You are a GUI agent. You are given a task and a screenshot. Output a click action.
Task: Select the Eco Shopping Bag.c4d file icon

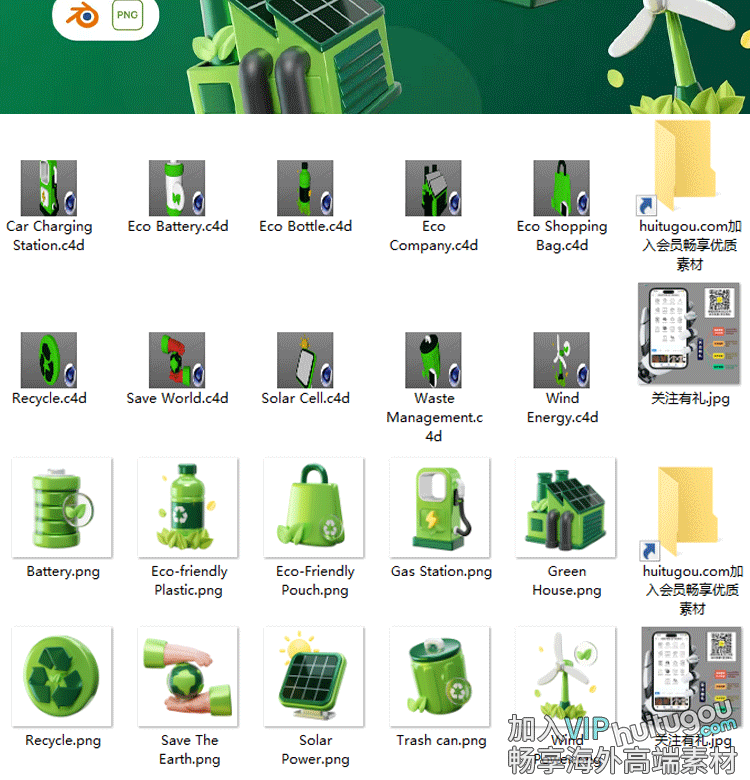pos(562,188)
